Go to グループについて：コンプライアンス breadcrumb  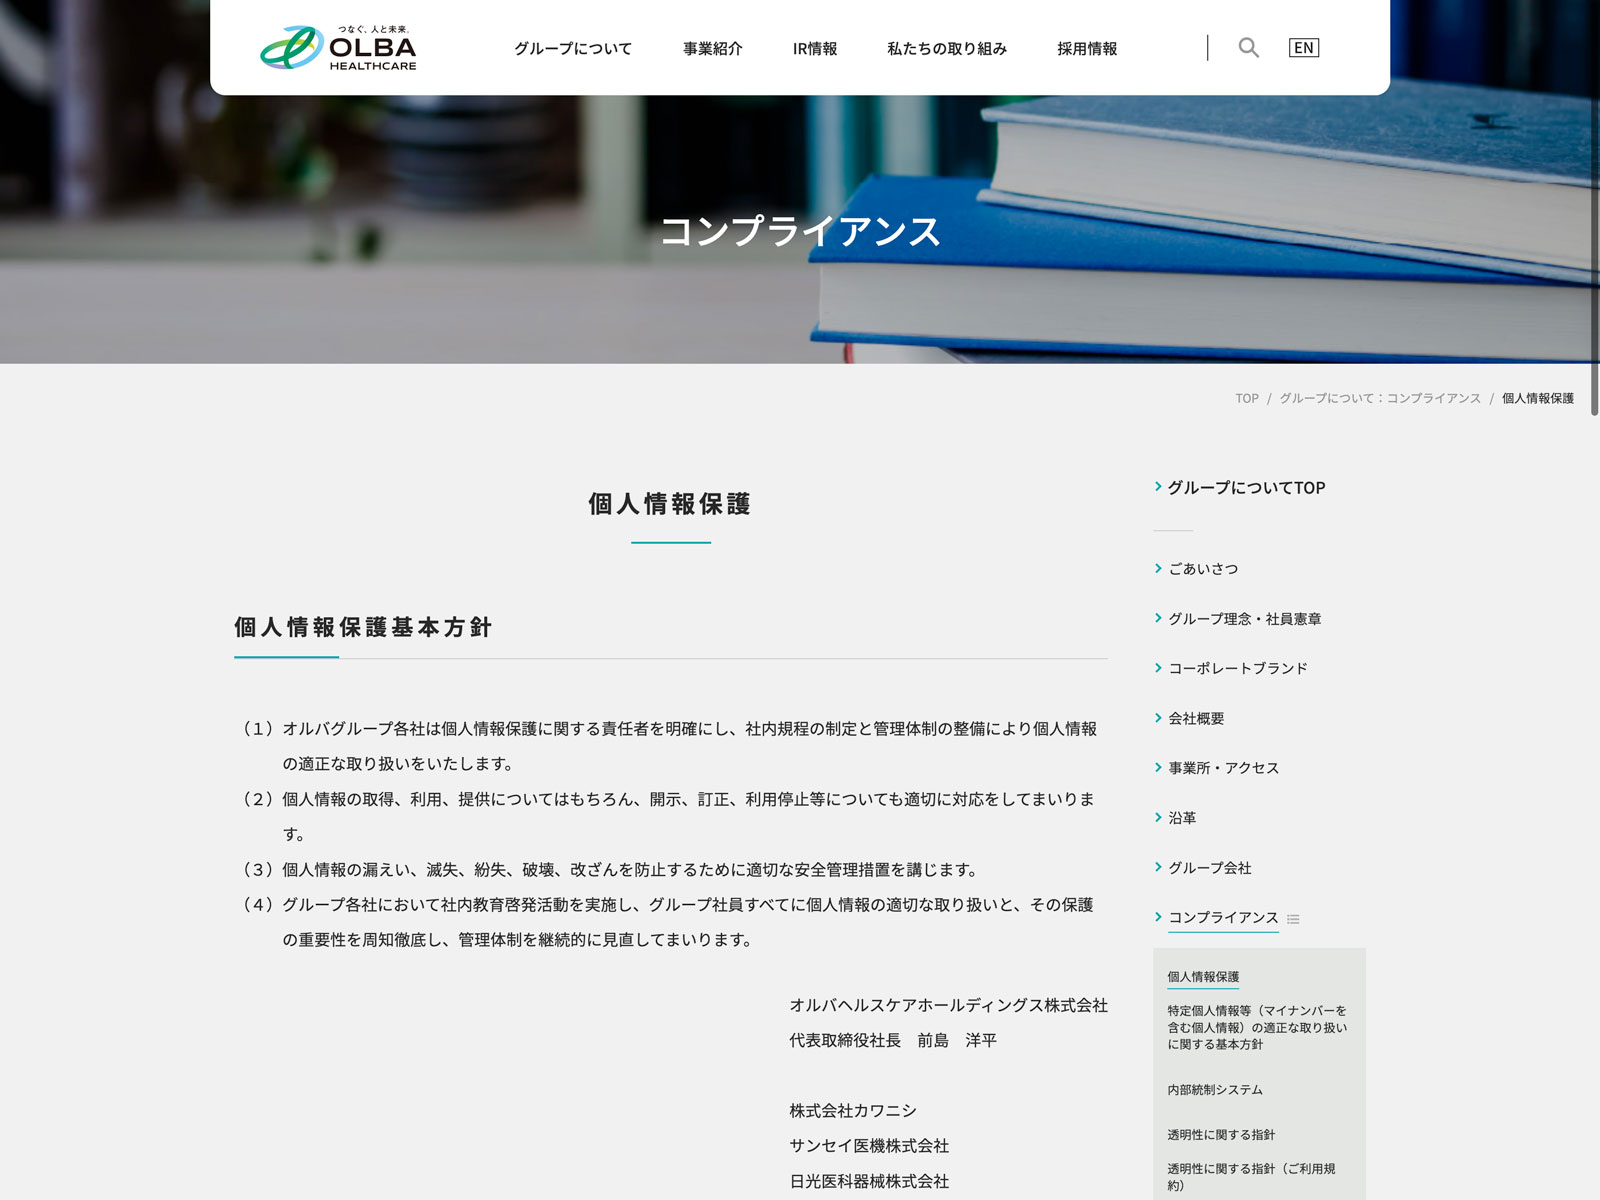[x=1379, y=398]
